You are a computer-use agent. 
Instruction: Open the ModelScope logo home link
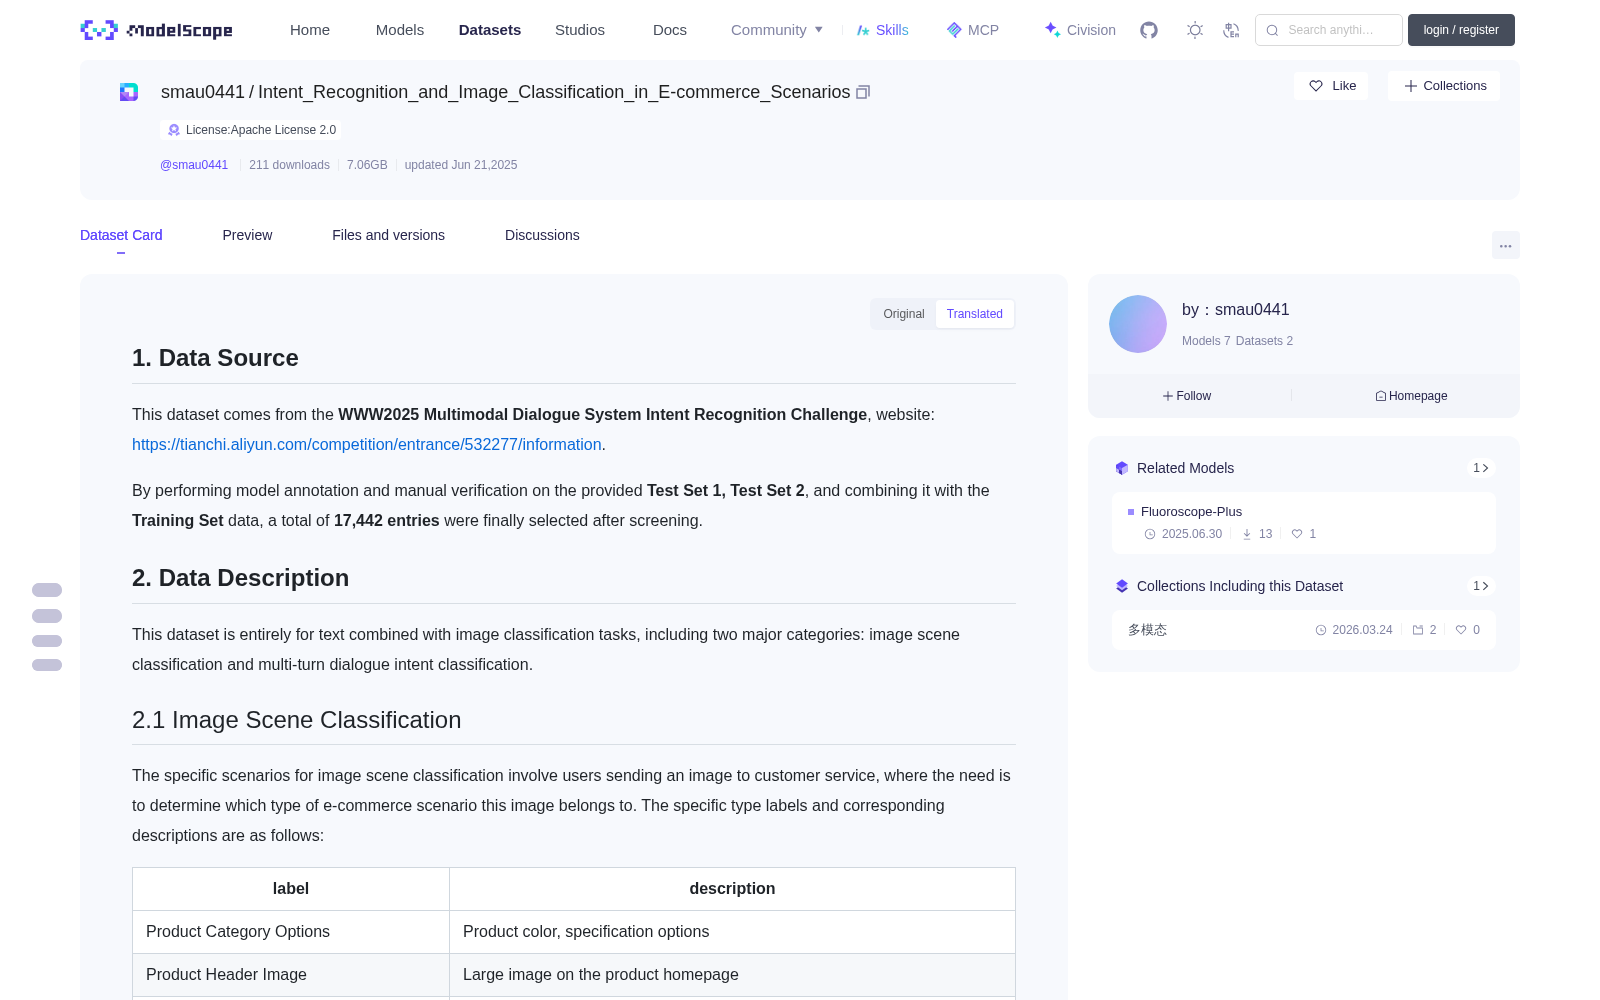point(157,30)
